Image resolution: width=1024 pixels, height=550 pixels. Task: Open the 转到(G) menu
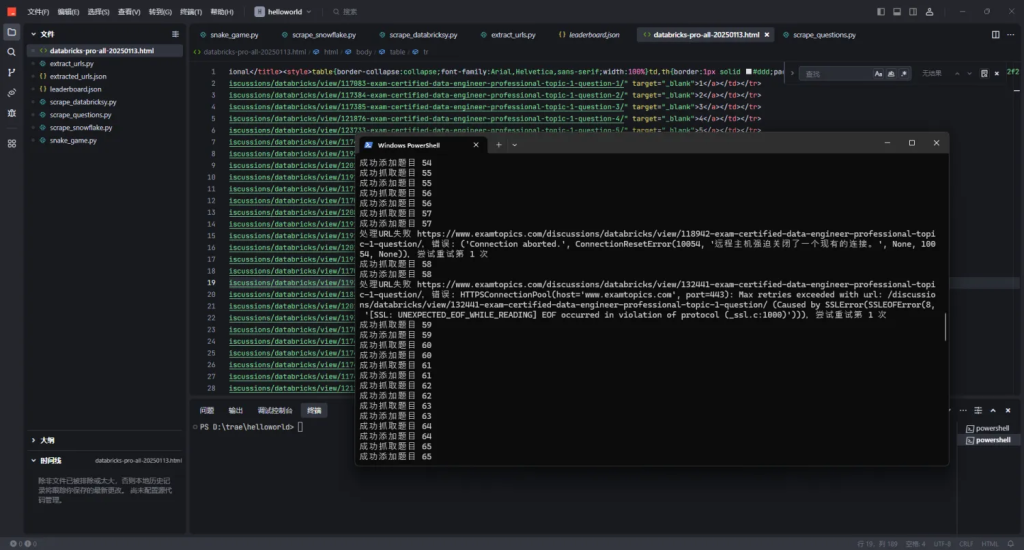[x=160, y=12]
